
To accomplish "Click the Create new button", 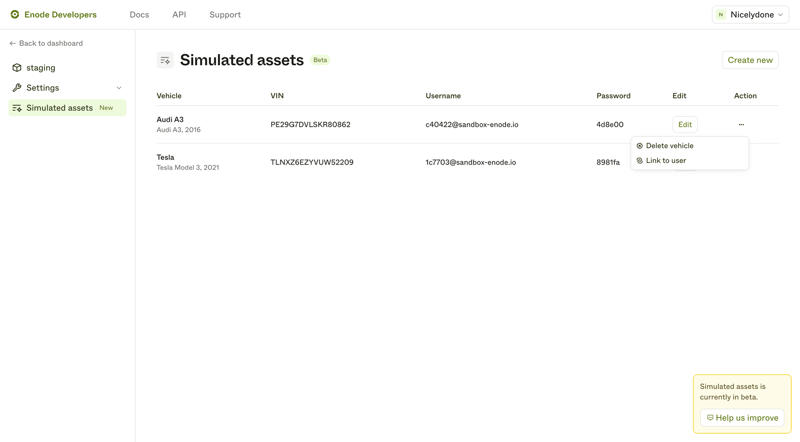I will (x=750, y=60).
